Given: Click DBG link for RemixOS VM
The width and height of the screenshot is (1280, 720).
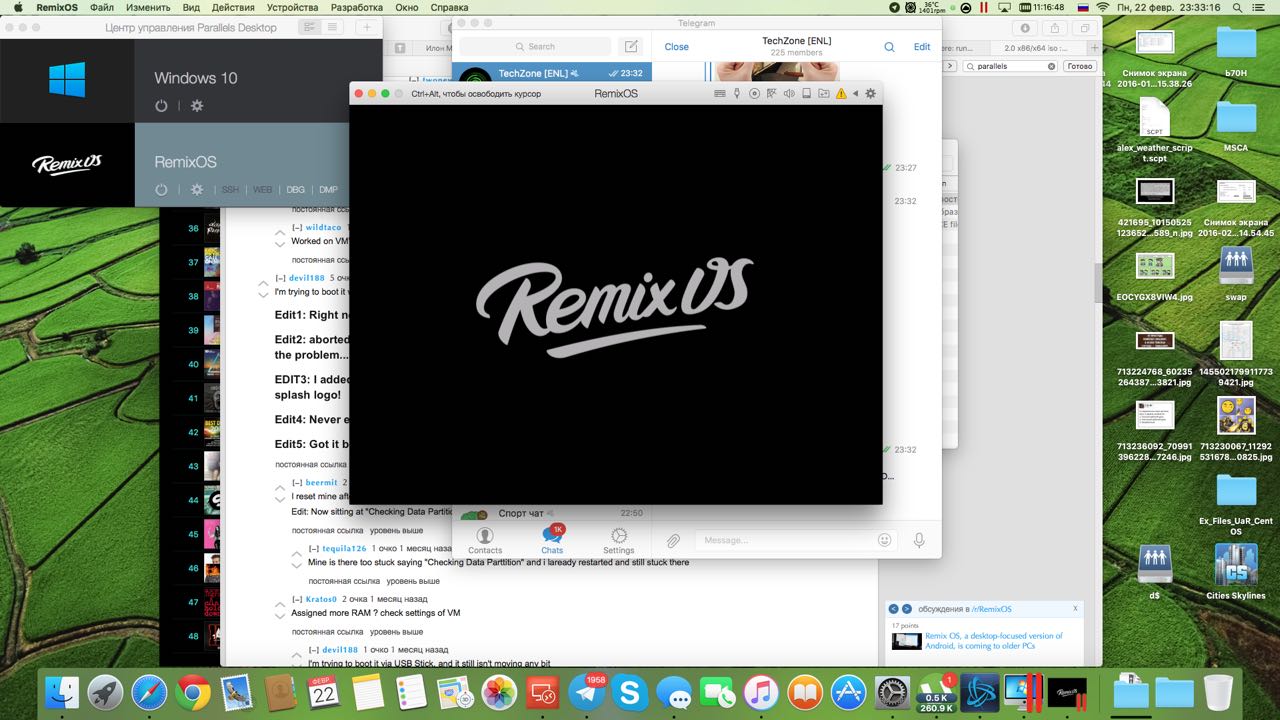Looking at the screenshot, I should pyautogui.click(x=295, y=190).
